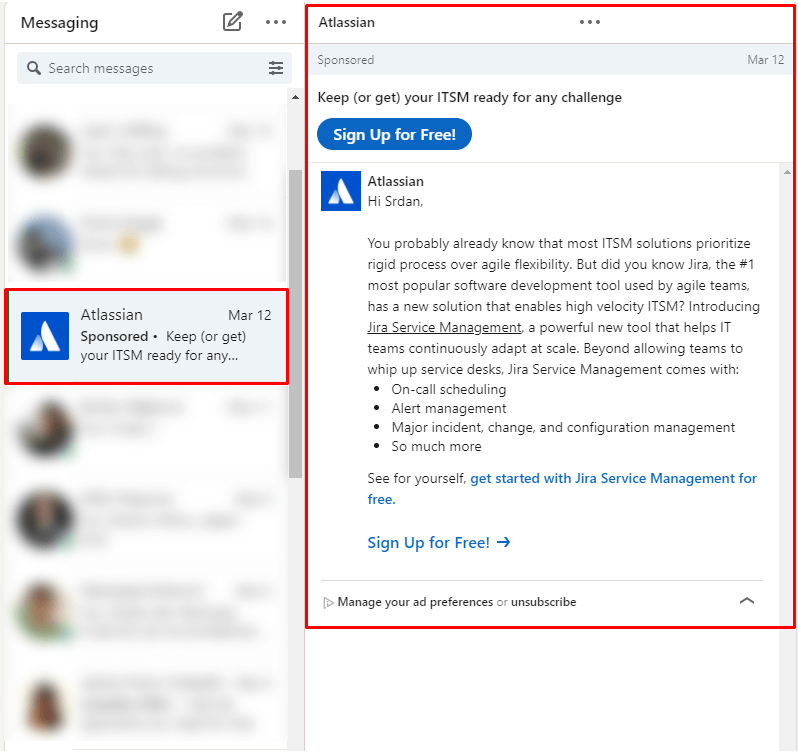Click the message pane scroll up arrow

click(787, 173)
